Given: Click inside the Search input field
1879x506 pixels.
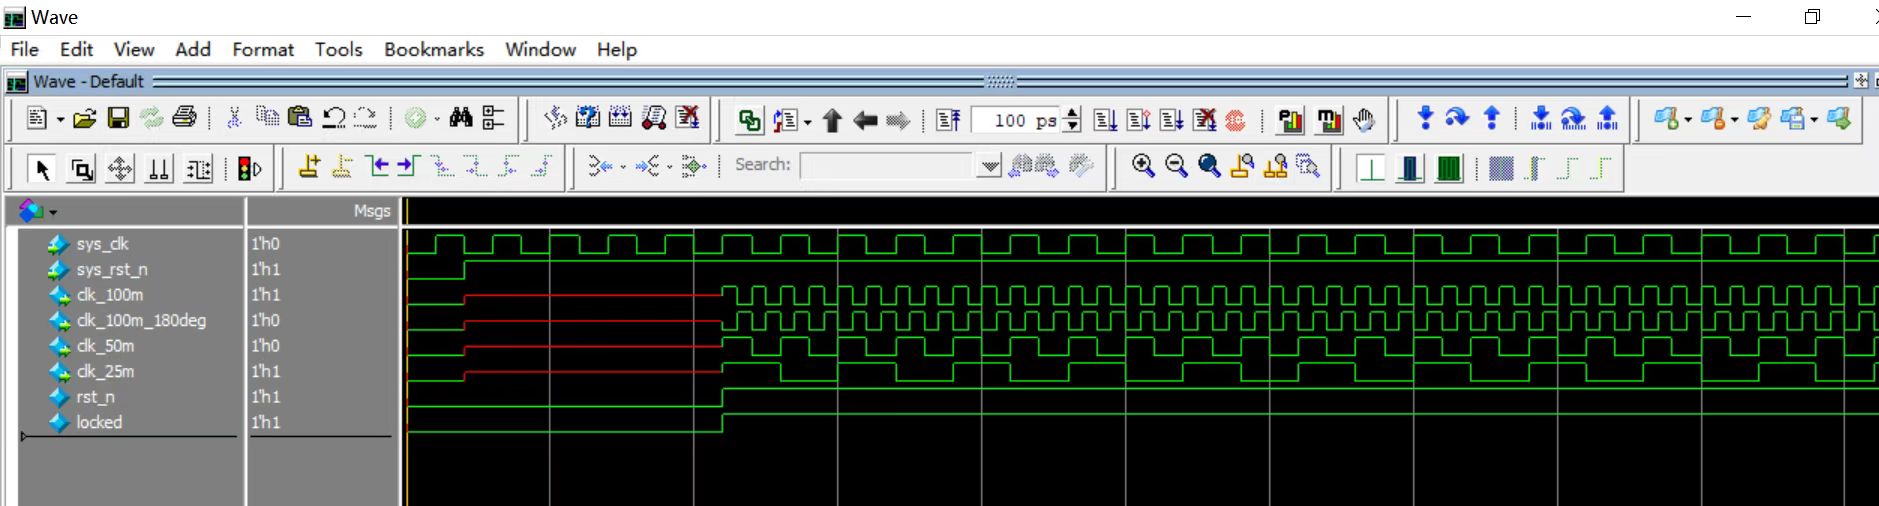Looking at the screenshot, I should click(x=887, y=166).
